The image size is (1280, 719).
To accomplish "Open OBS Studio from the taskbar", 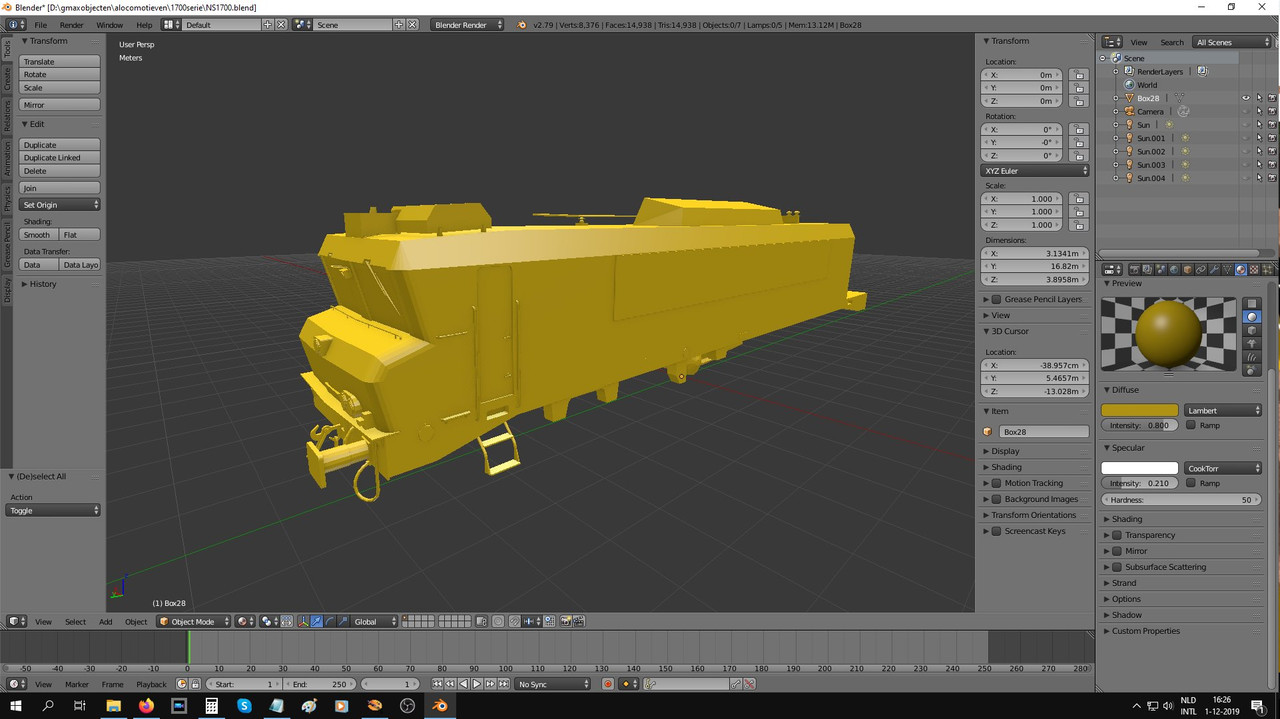I will [407, 706].
